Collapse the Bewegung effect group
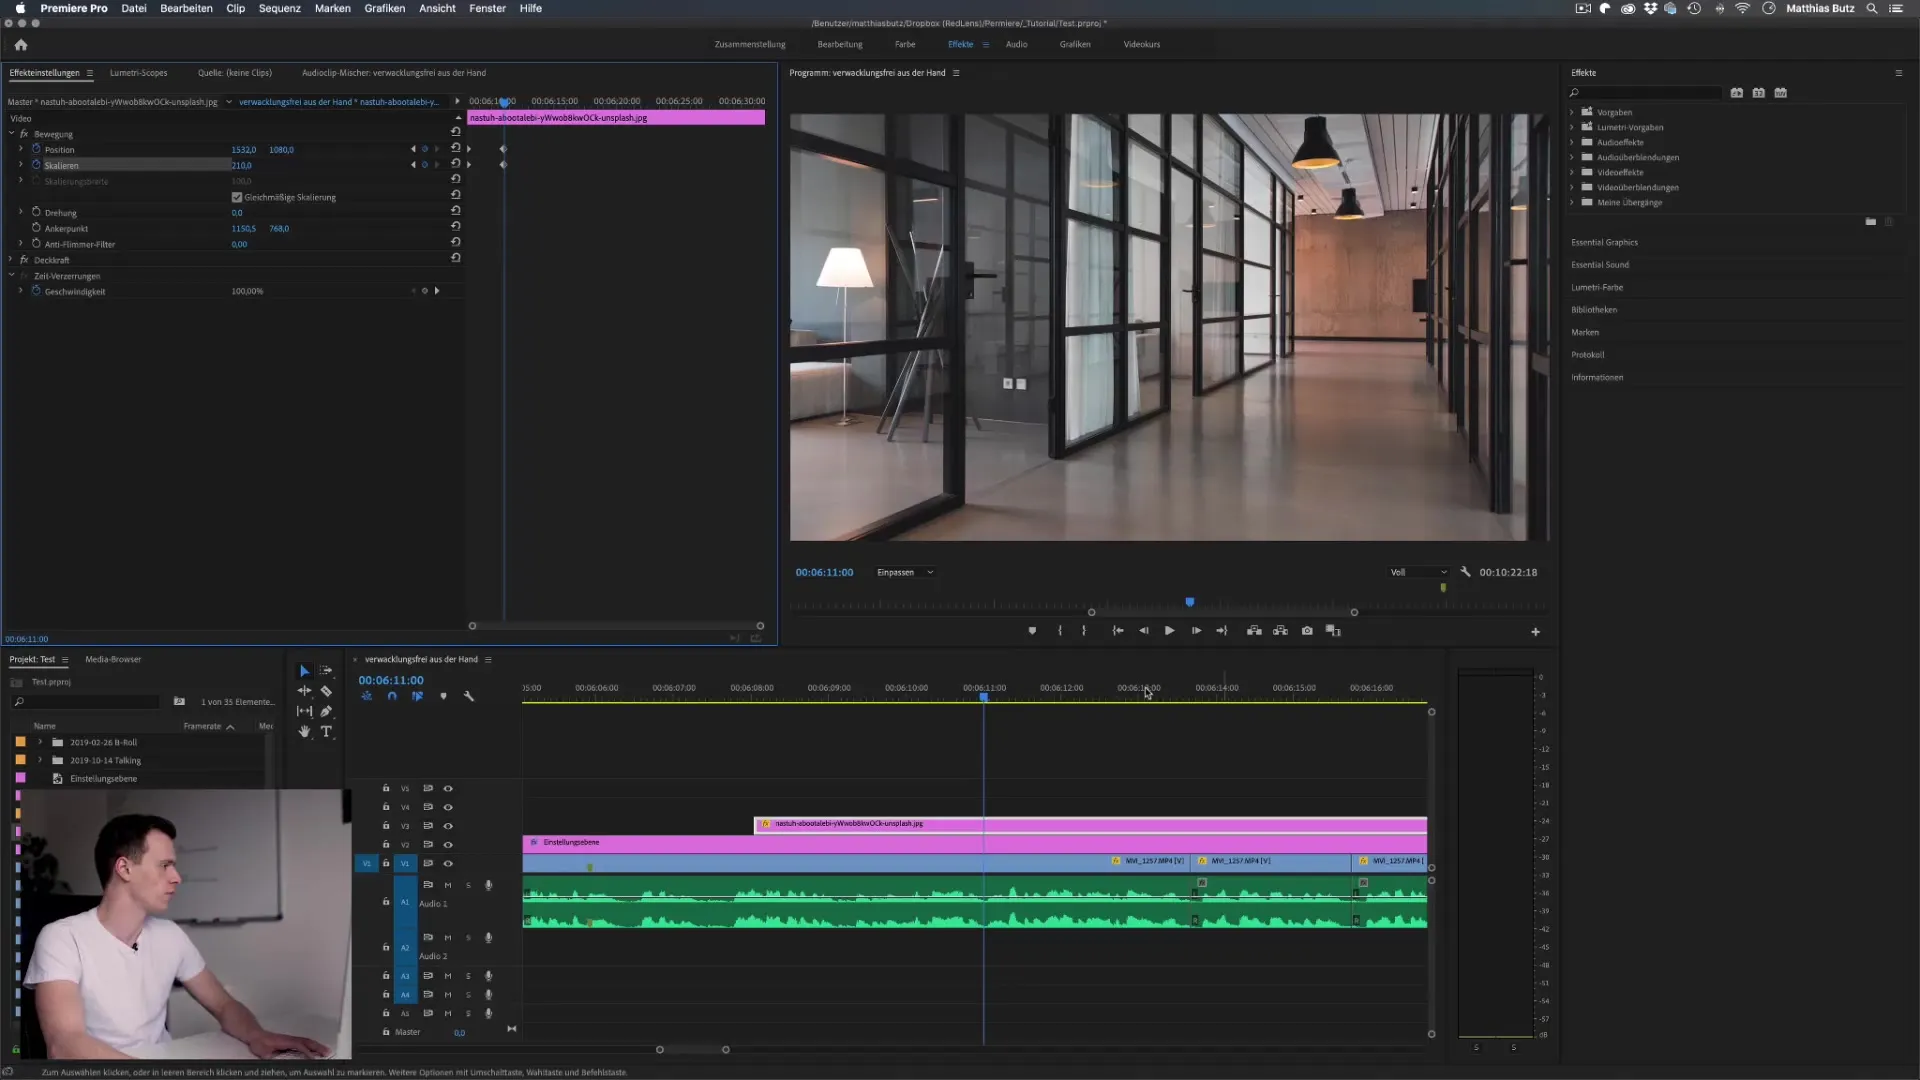 [12, 133]
